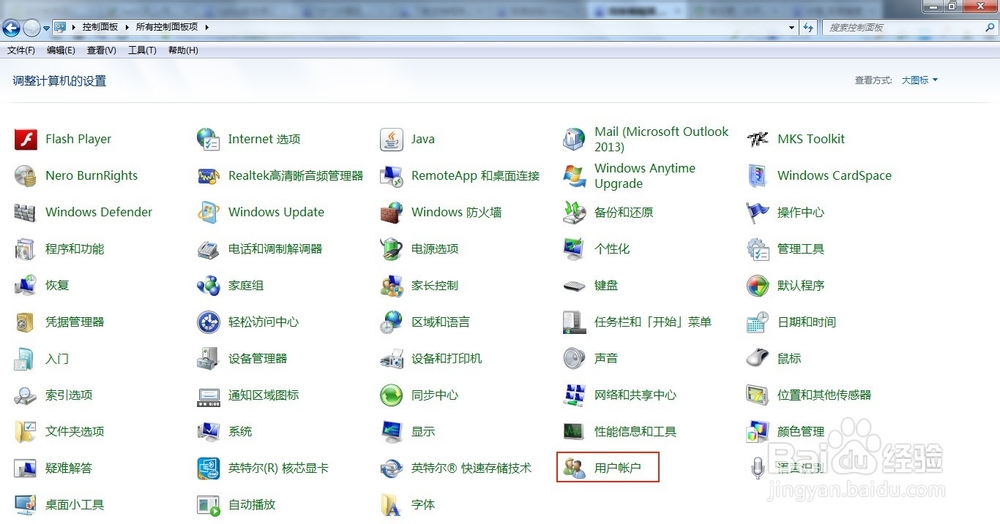Click 位置和其他传感器 link text
The image size is (1000, 524).
[x=824, y=395]
